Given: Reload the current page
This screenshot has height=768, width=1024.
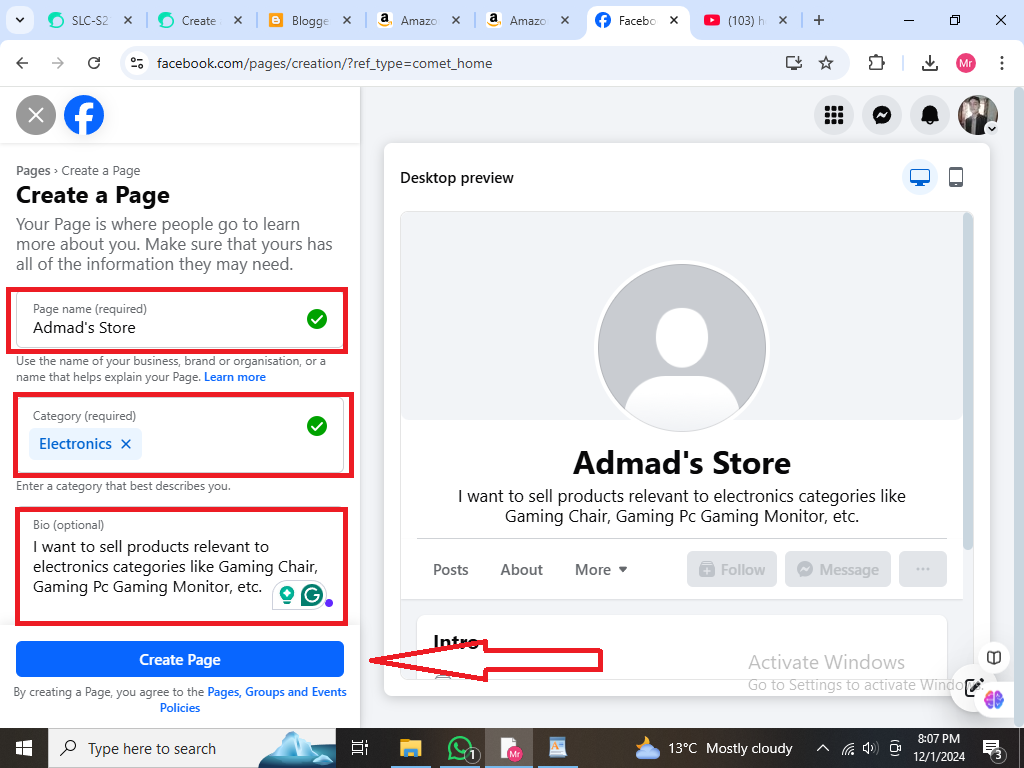Looking at the screenshot, I should click(x=94, y=63).
